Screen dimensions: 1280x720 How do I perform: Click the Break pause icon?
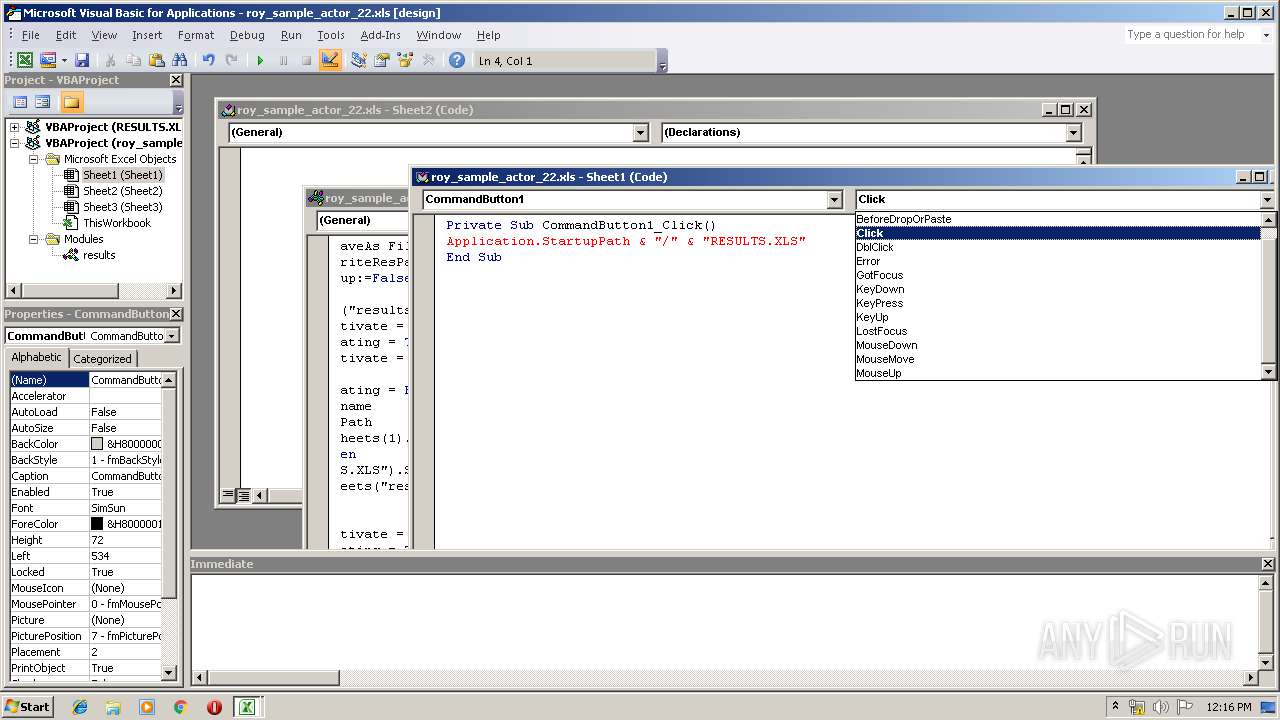[283, 61]
